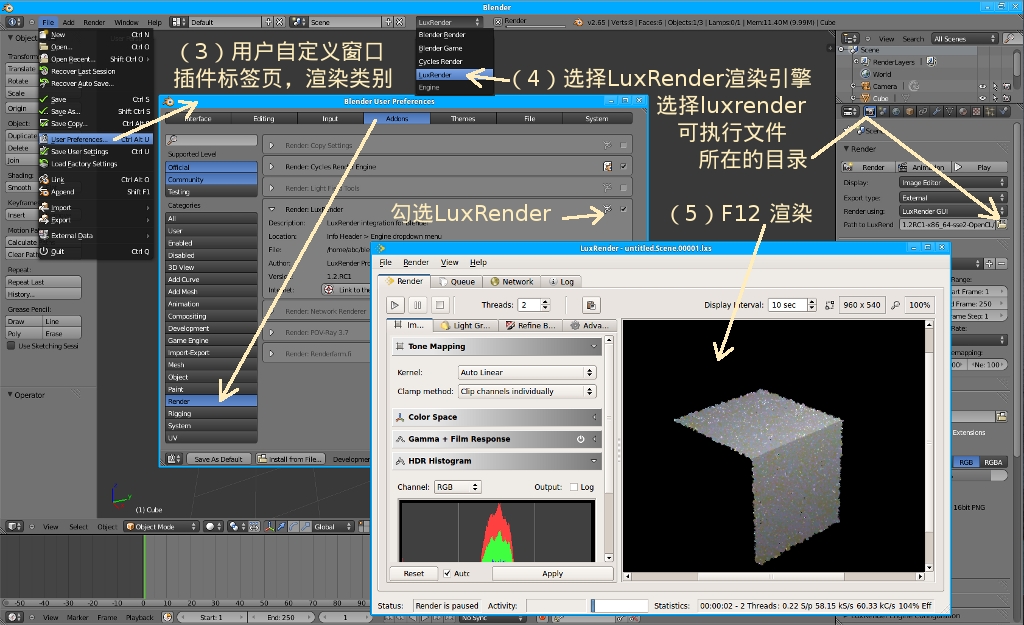Collapse the Tone Mapping section

[x=496, y=346]
